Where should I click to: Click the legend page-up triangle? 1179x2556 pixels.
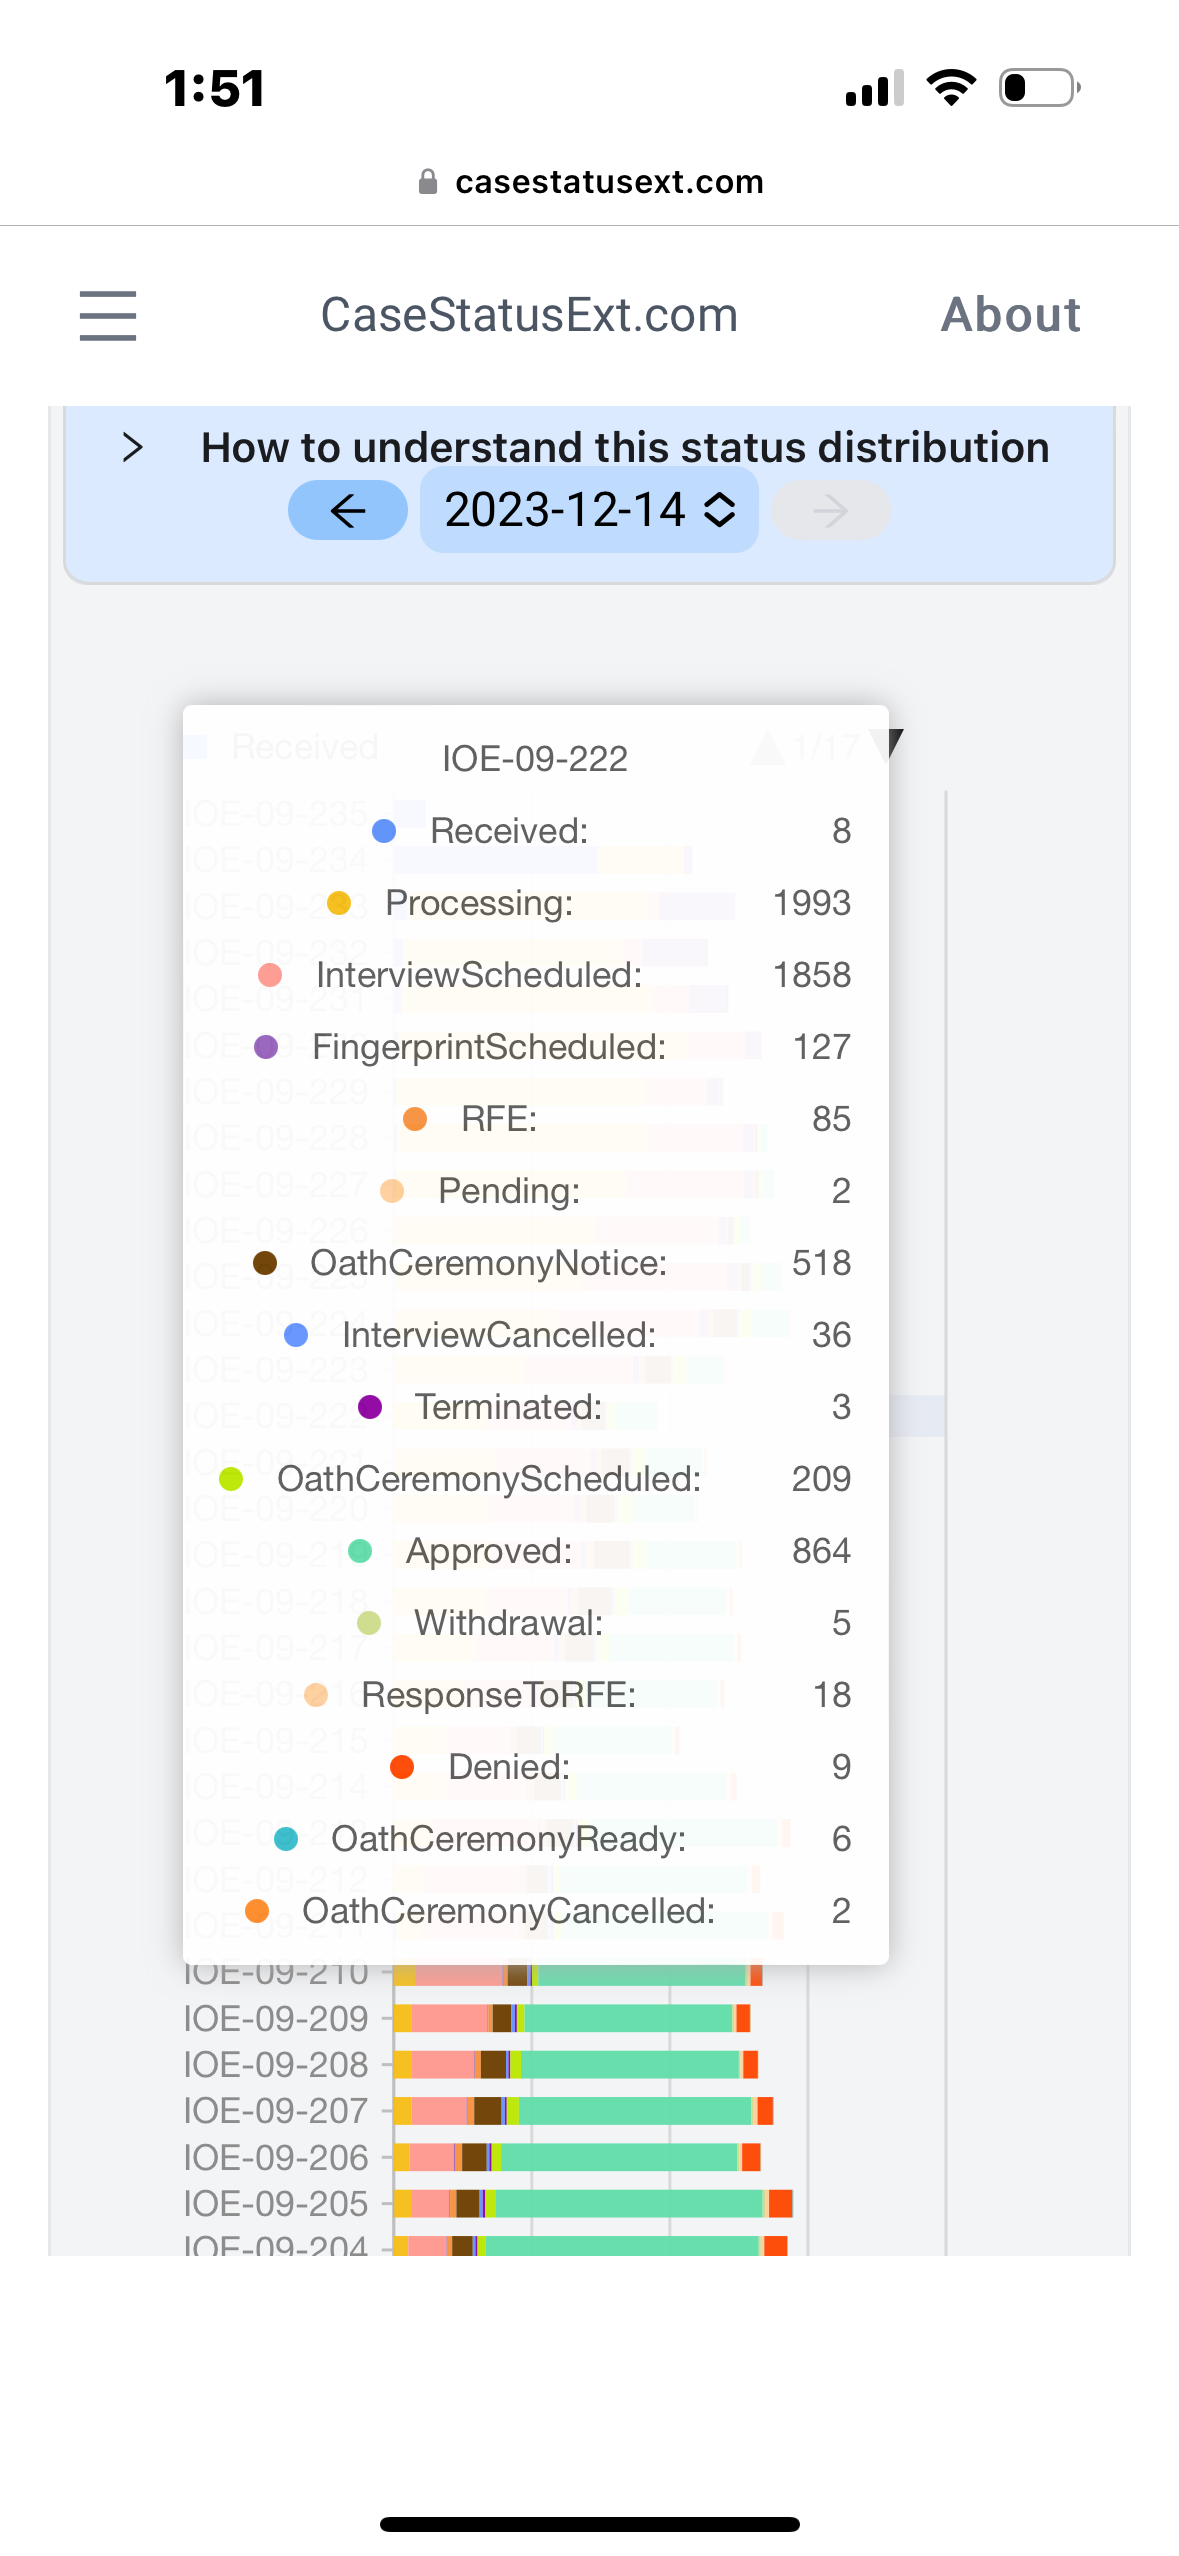click(x=768, y=747)
